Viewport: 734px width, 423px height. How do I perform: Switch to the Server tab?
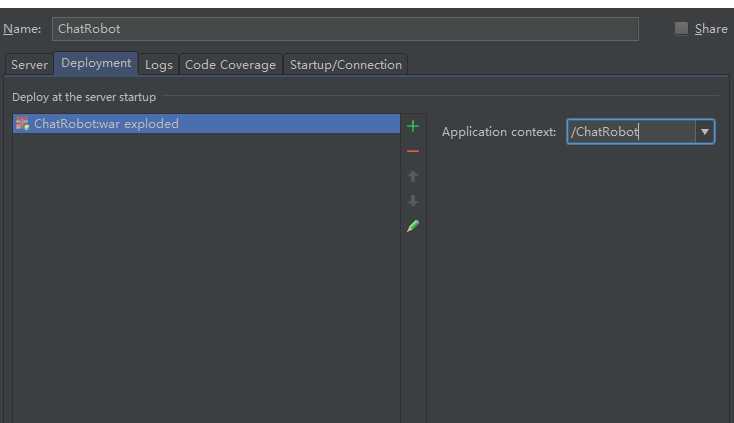pos(29,65)
